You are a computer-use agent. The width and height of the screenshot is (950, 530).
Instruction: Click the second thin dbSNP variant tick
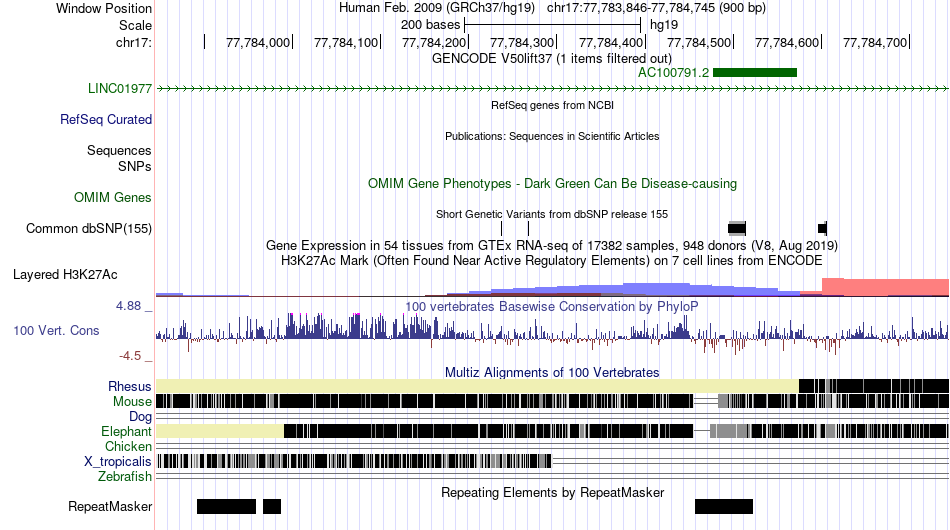[x=528, y=228]
